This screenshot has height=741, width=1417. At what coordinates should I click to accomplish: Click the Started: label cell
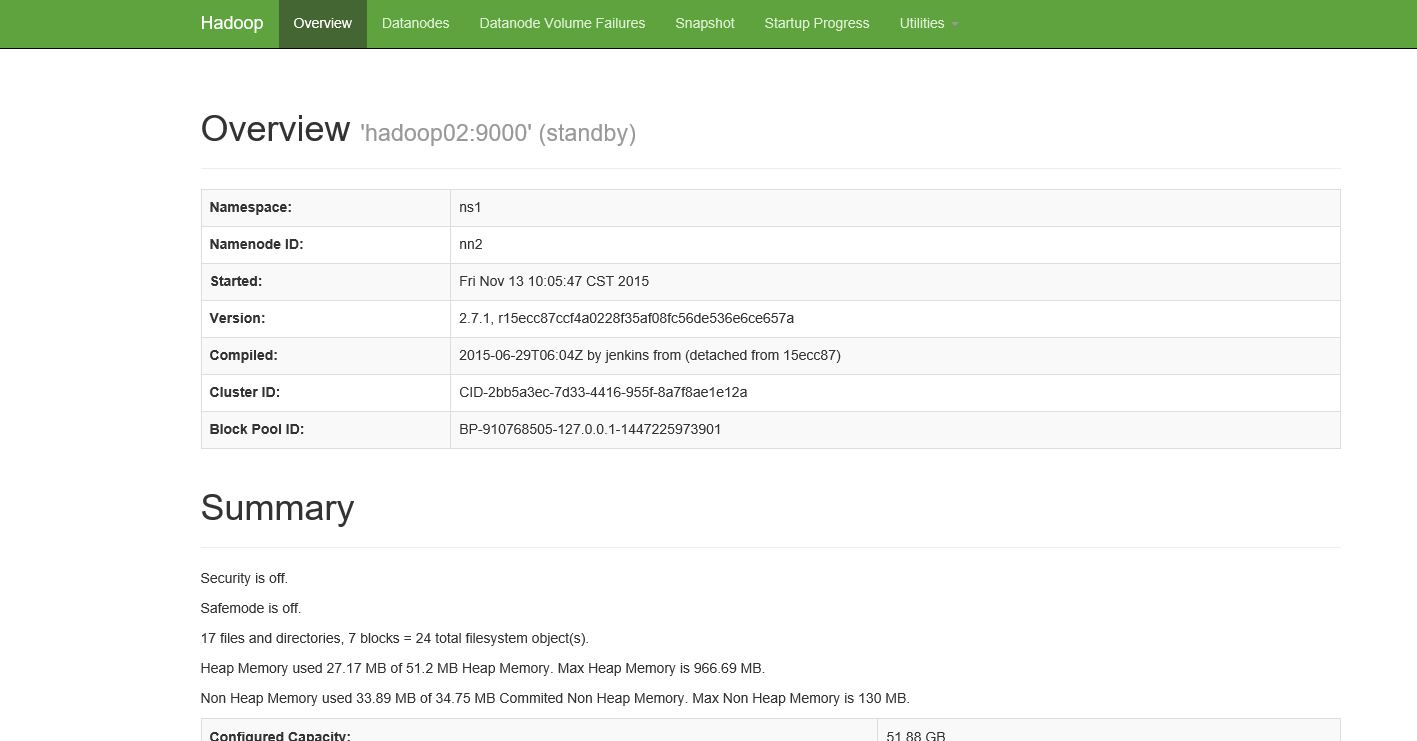[326, 282]
